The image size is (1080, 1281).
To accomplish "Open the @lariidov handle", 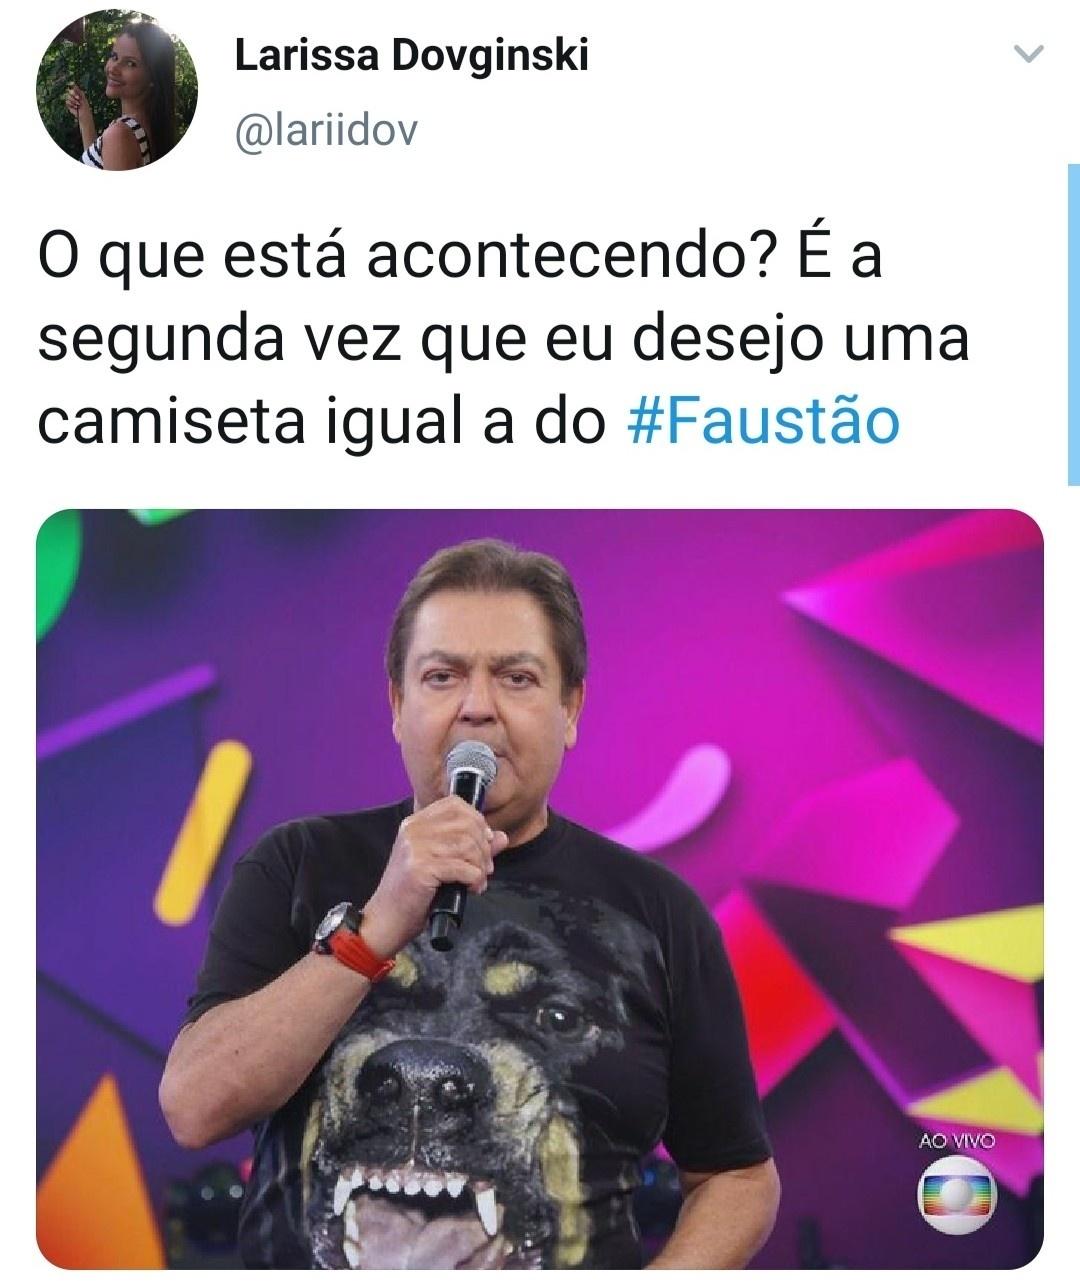I will 323,129.
